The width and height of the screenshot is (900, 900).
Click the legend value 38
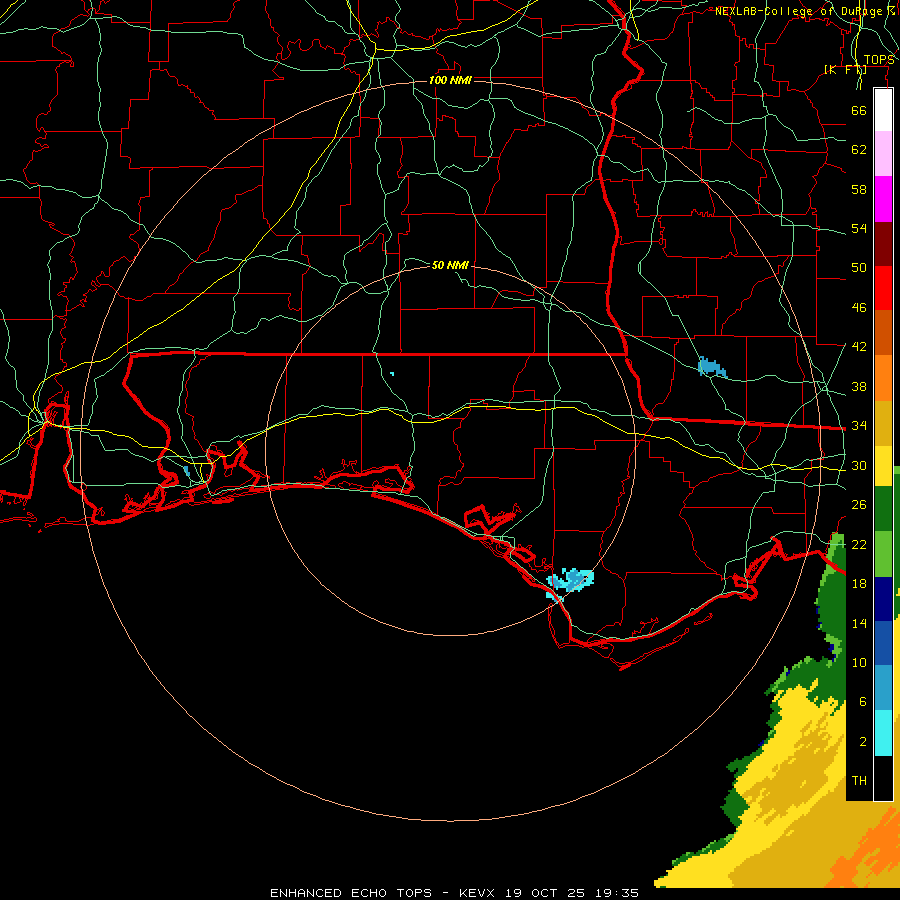859,386
